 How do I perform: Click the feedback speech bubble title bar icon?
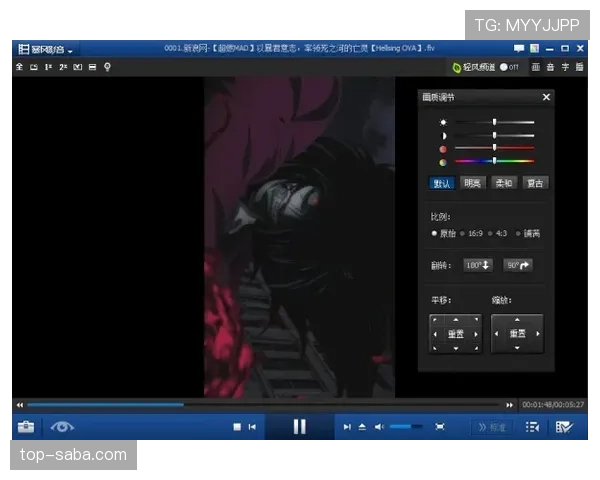[x=519, y=49]
